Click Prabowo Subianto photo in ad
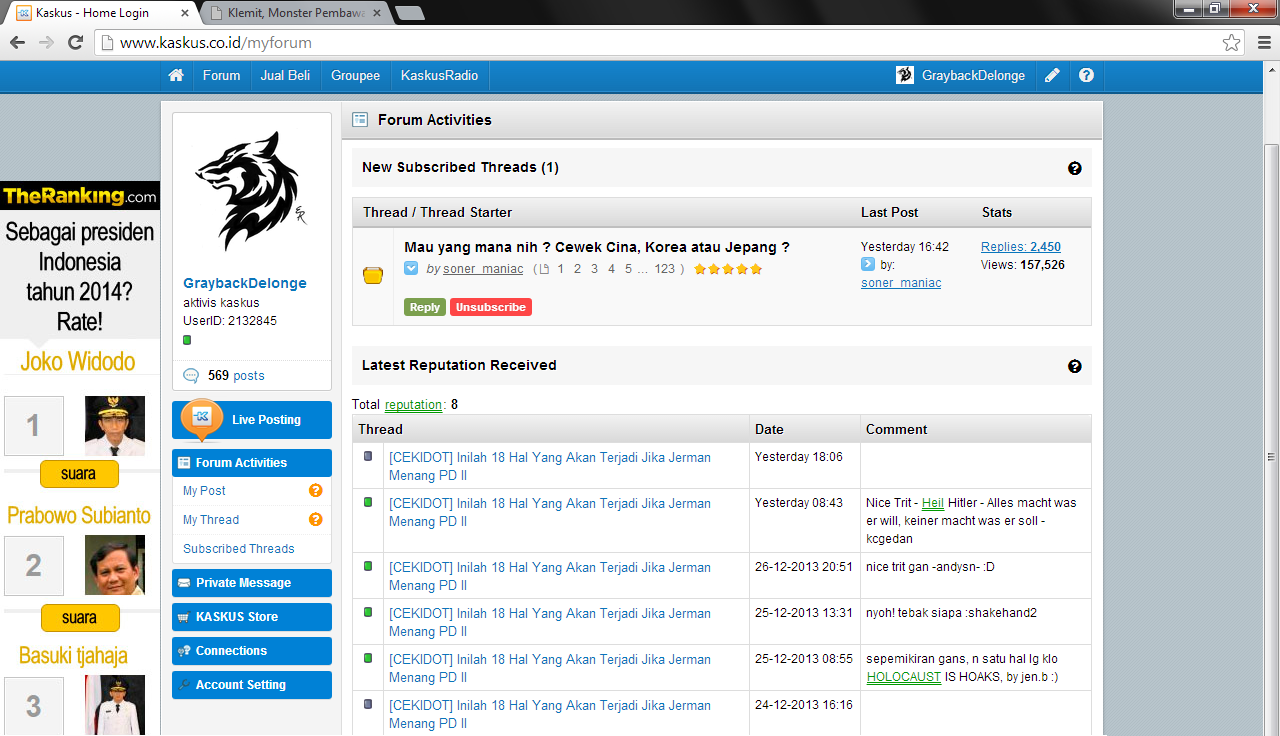 pos(115,565)
